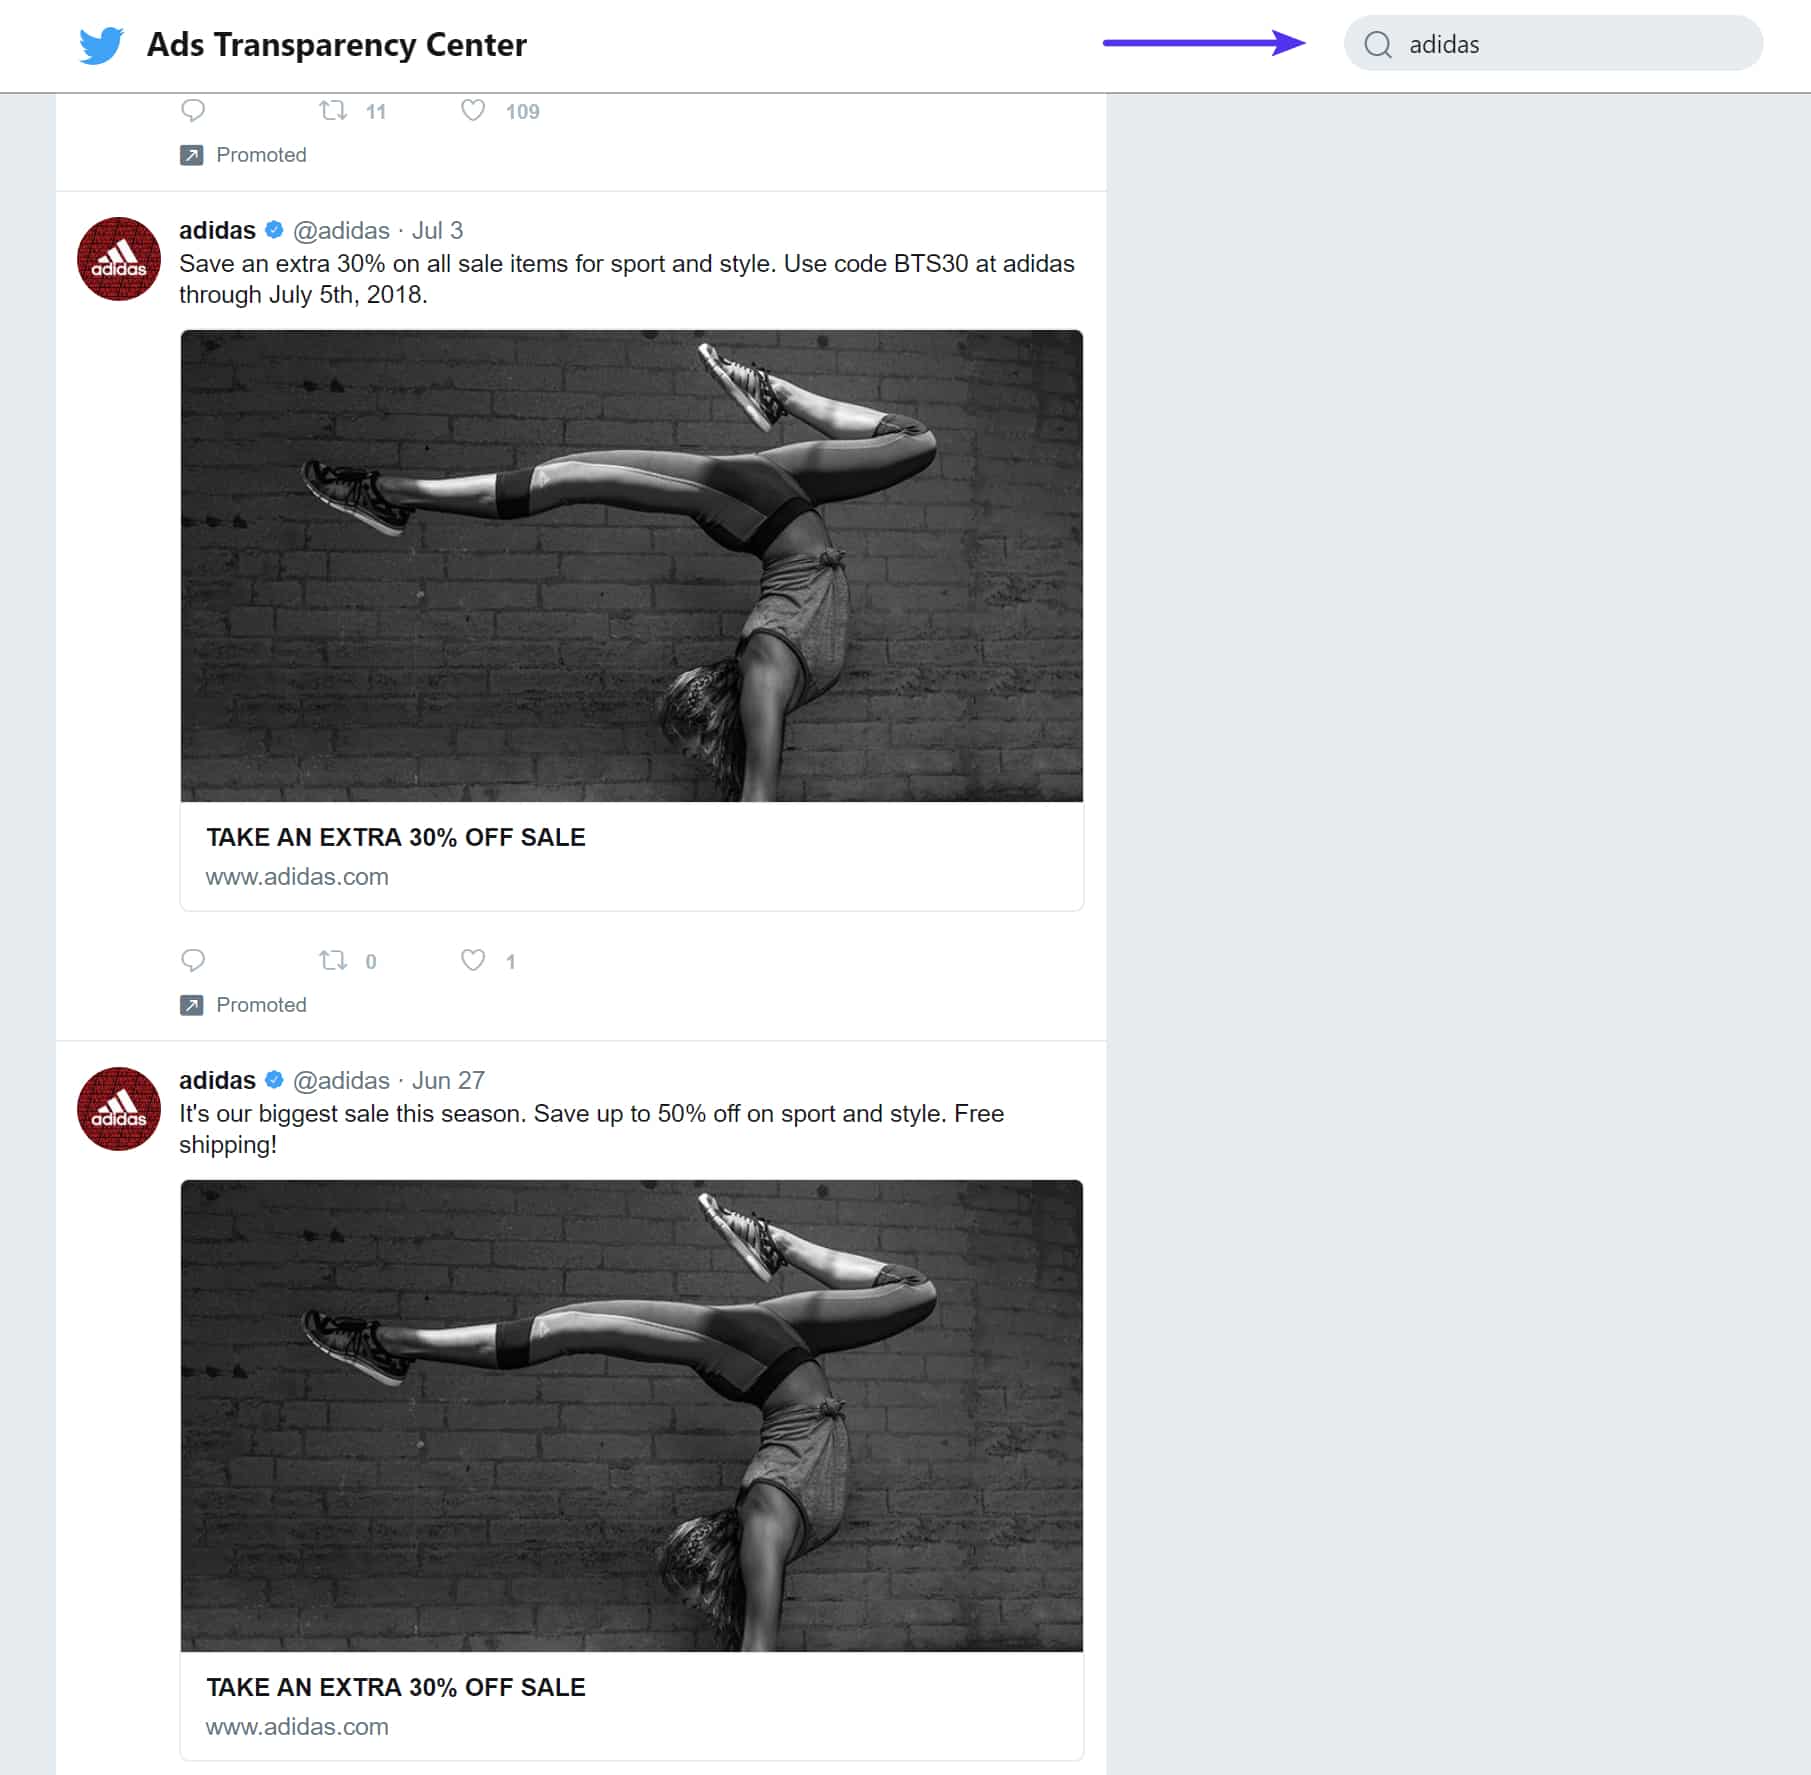
Task: Open the Ads Transparency Center heading link
Action: tap(337, 44)
